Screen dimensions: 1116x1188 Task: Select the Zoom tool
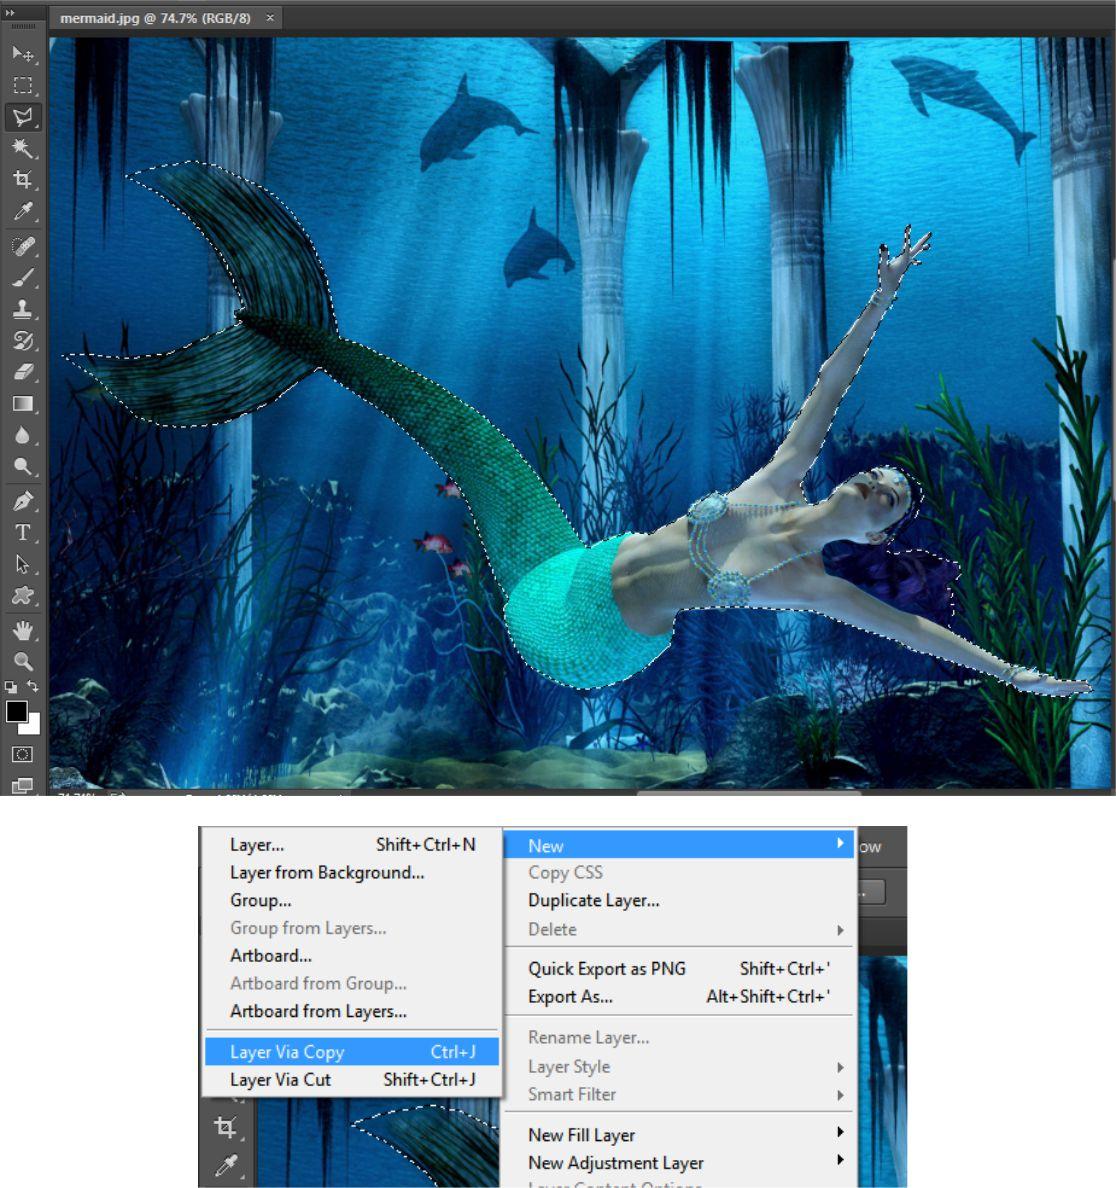[23, 661]
